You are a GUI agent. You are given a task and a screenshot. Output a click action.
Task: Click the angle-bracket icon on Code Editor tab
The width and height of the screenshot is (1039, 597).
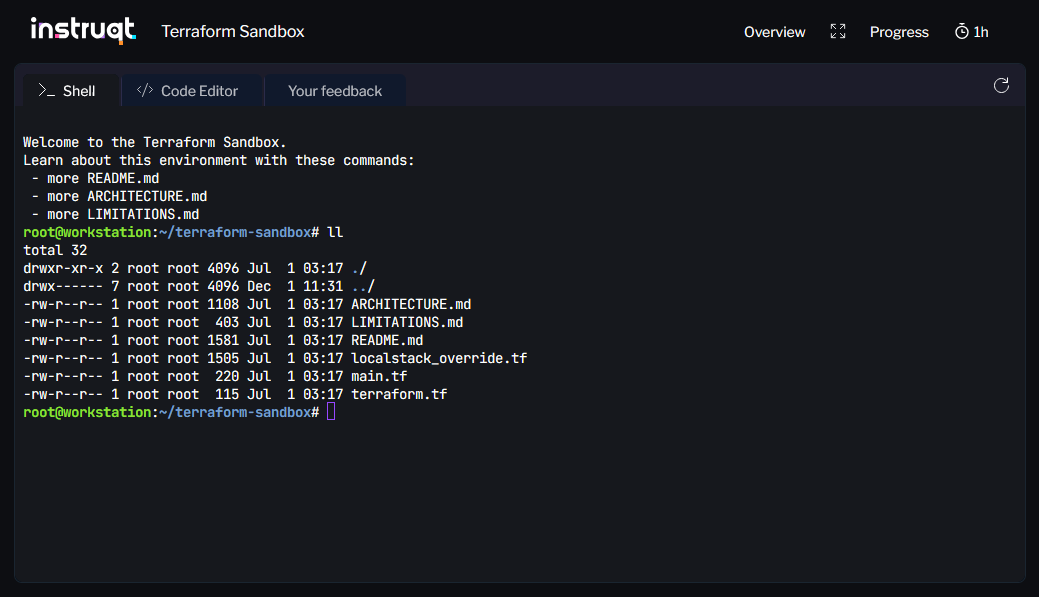point(145,91)
